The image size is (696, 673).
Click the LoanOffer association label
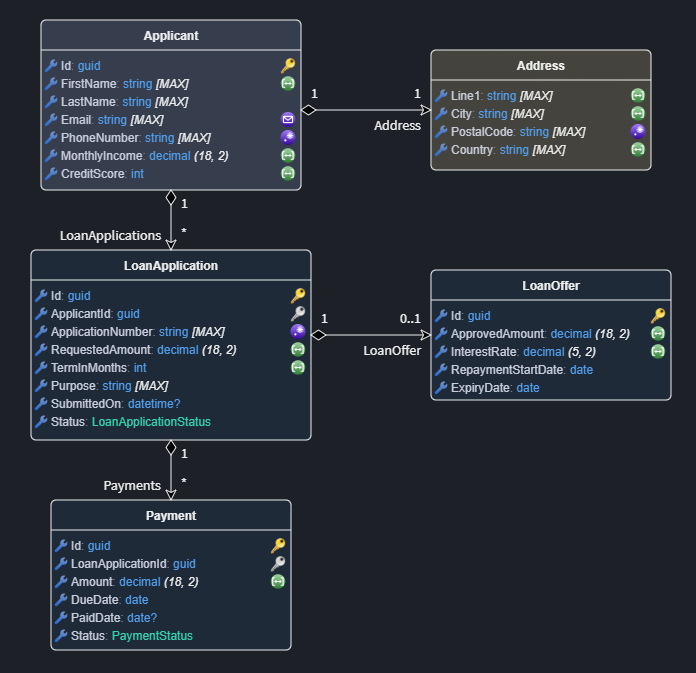pyautogui.click(x=392, y=351)
